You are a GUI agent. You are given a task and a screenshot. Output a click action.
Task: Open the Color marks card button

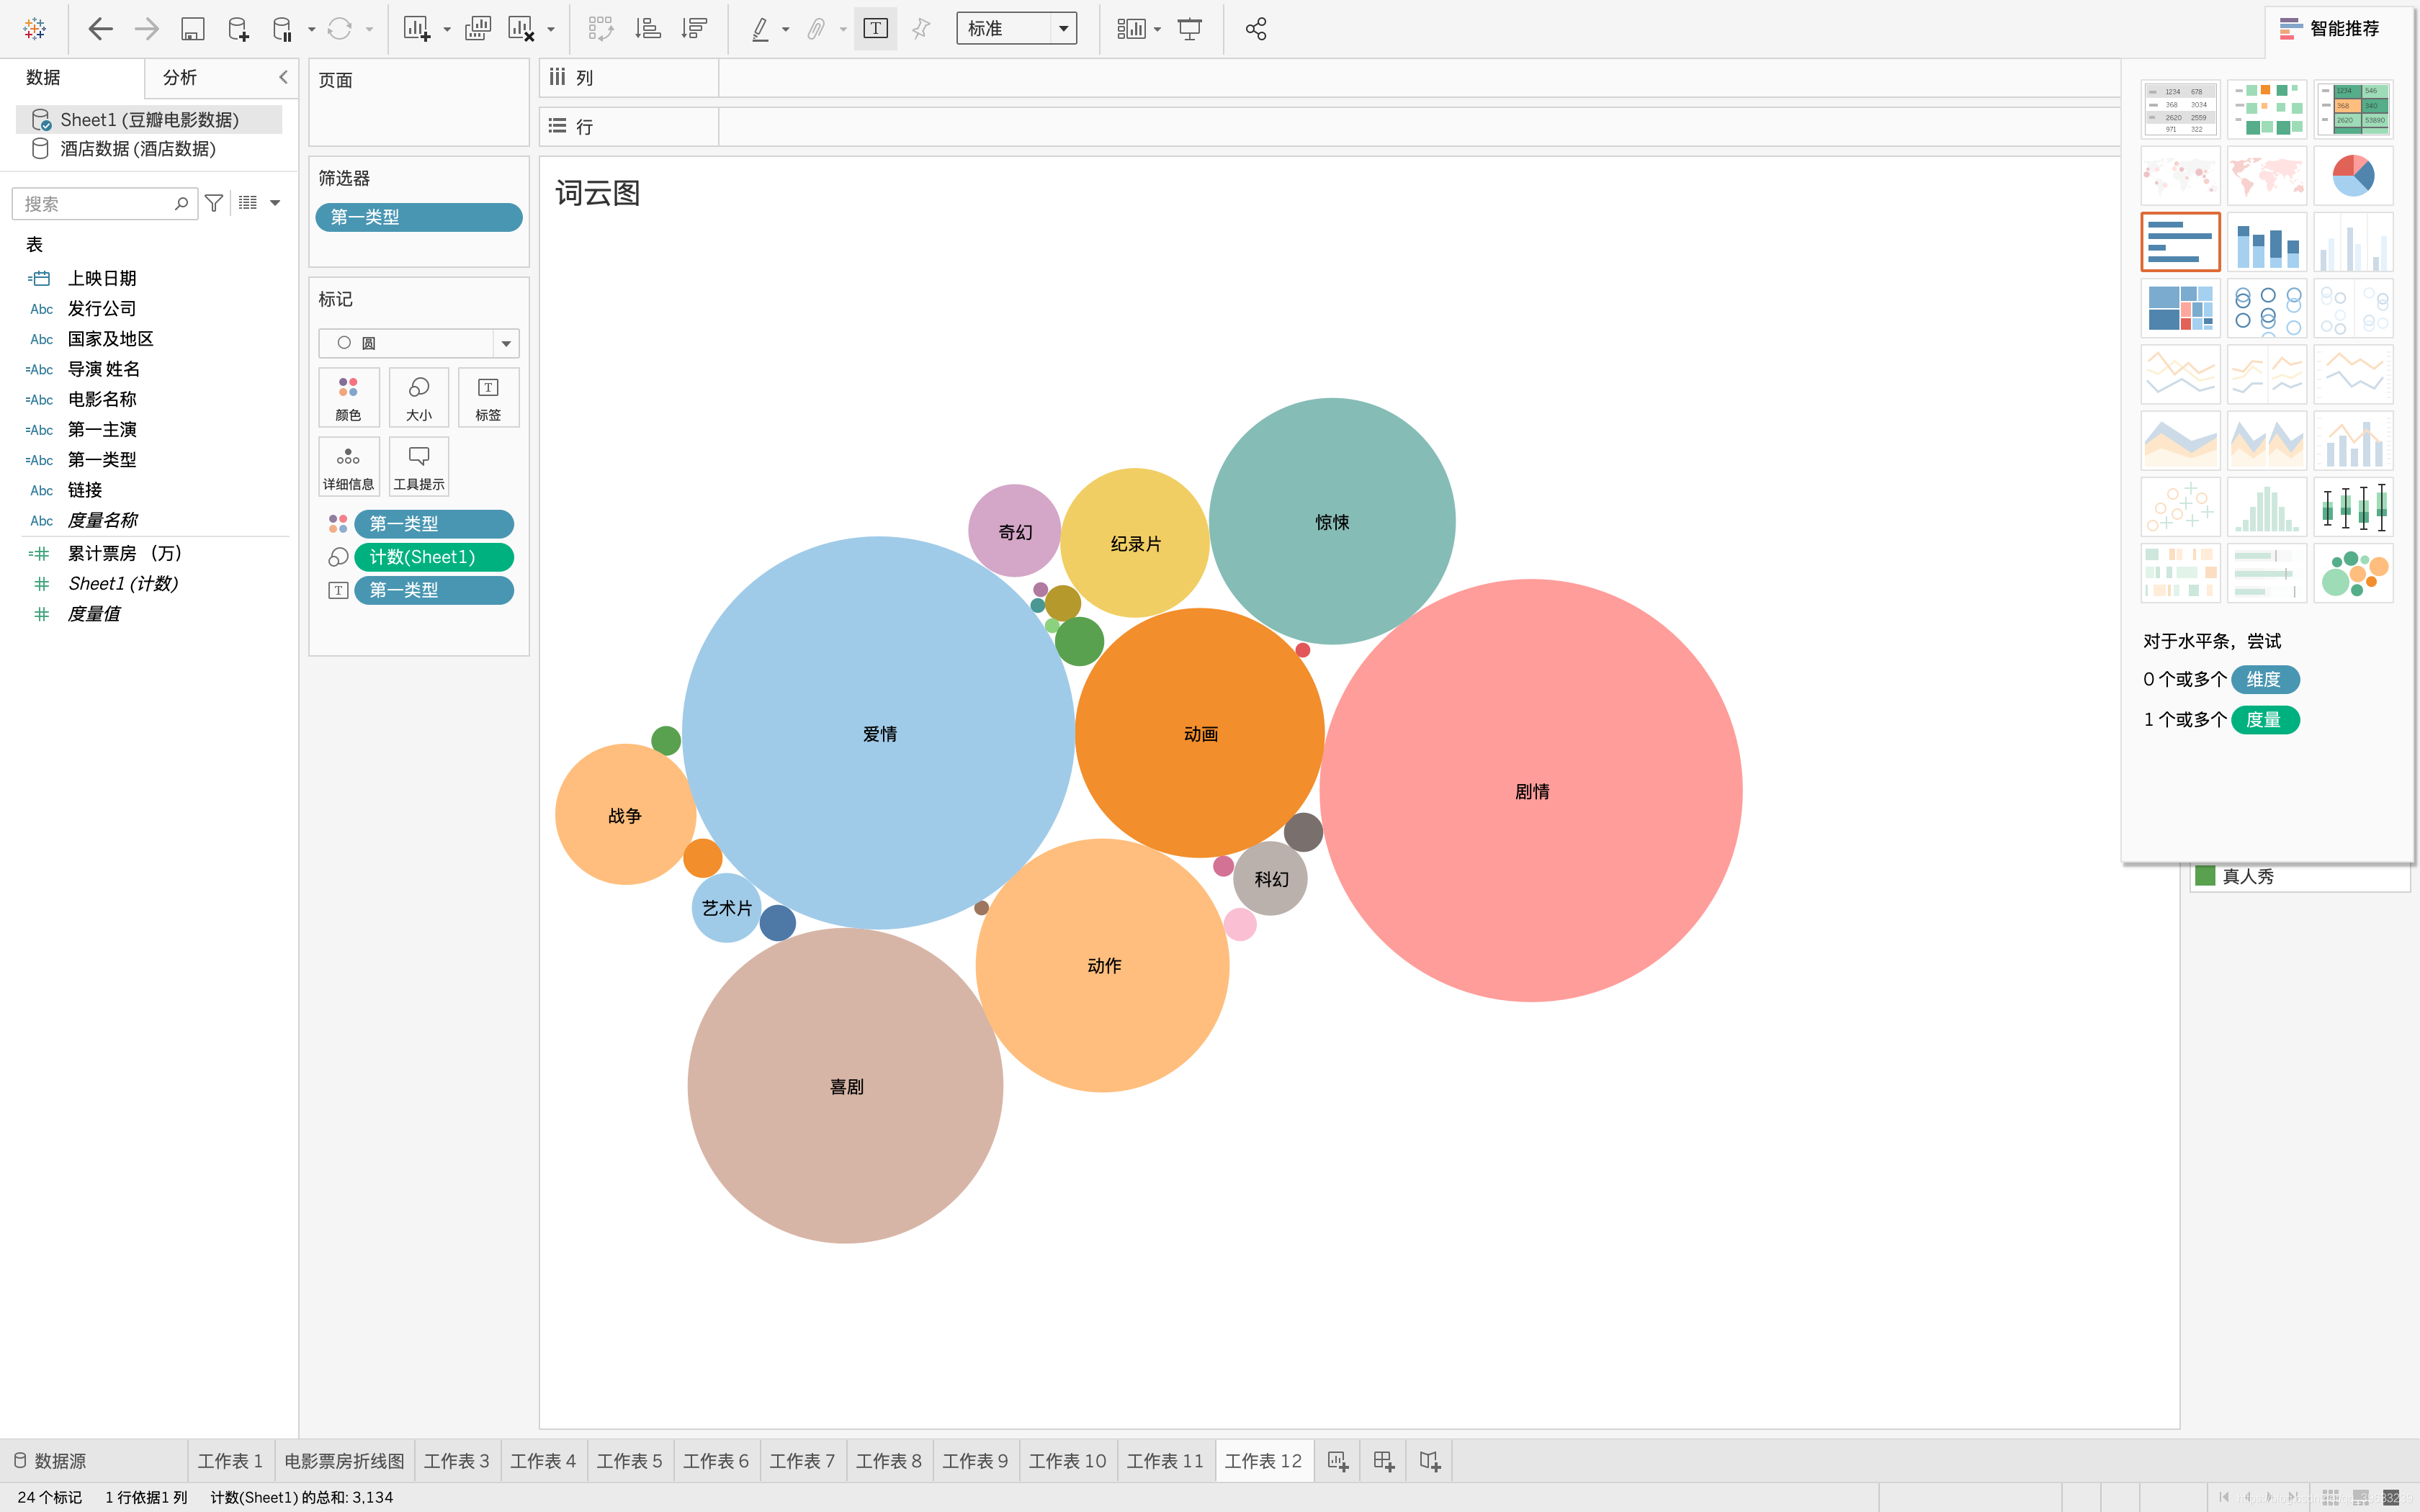[x=348, y=397]
